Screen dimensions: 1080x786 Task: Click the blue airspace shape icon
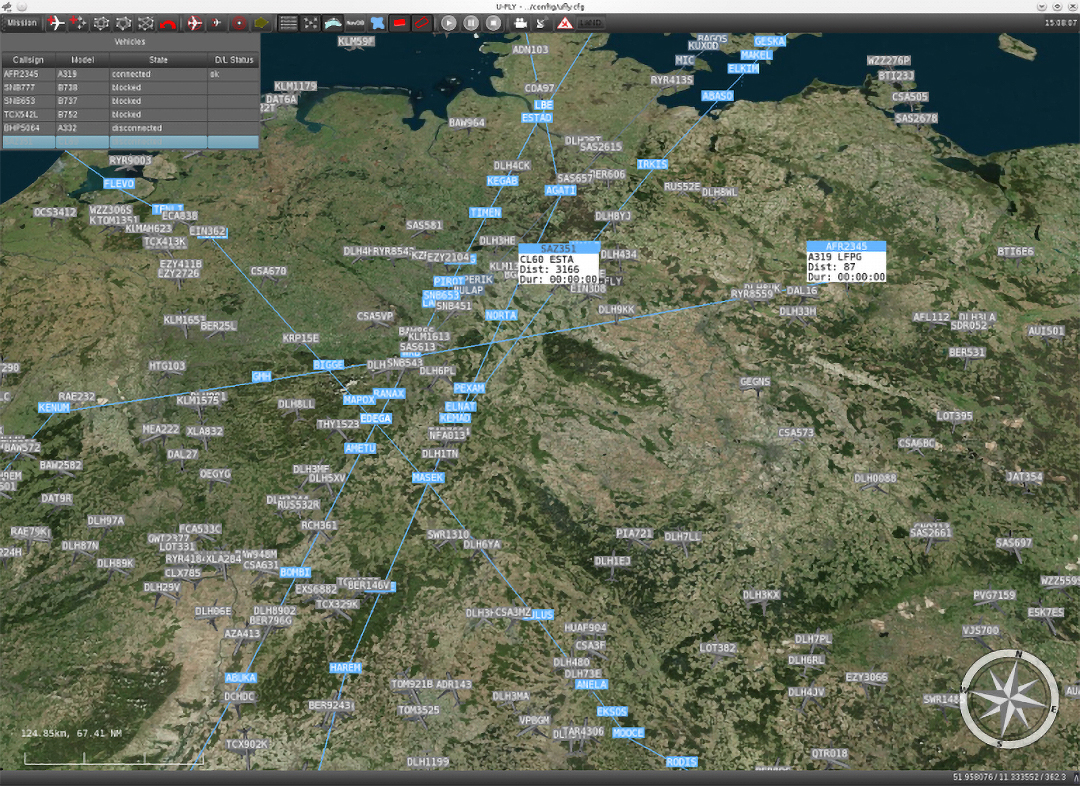(x=377, y=22)
